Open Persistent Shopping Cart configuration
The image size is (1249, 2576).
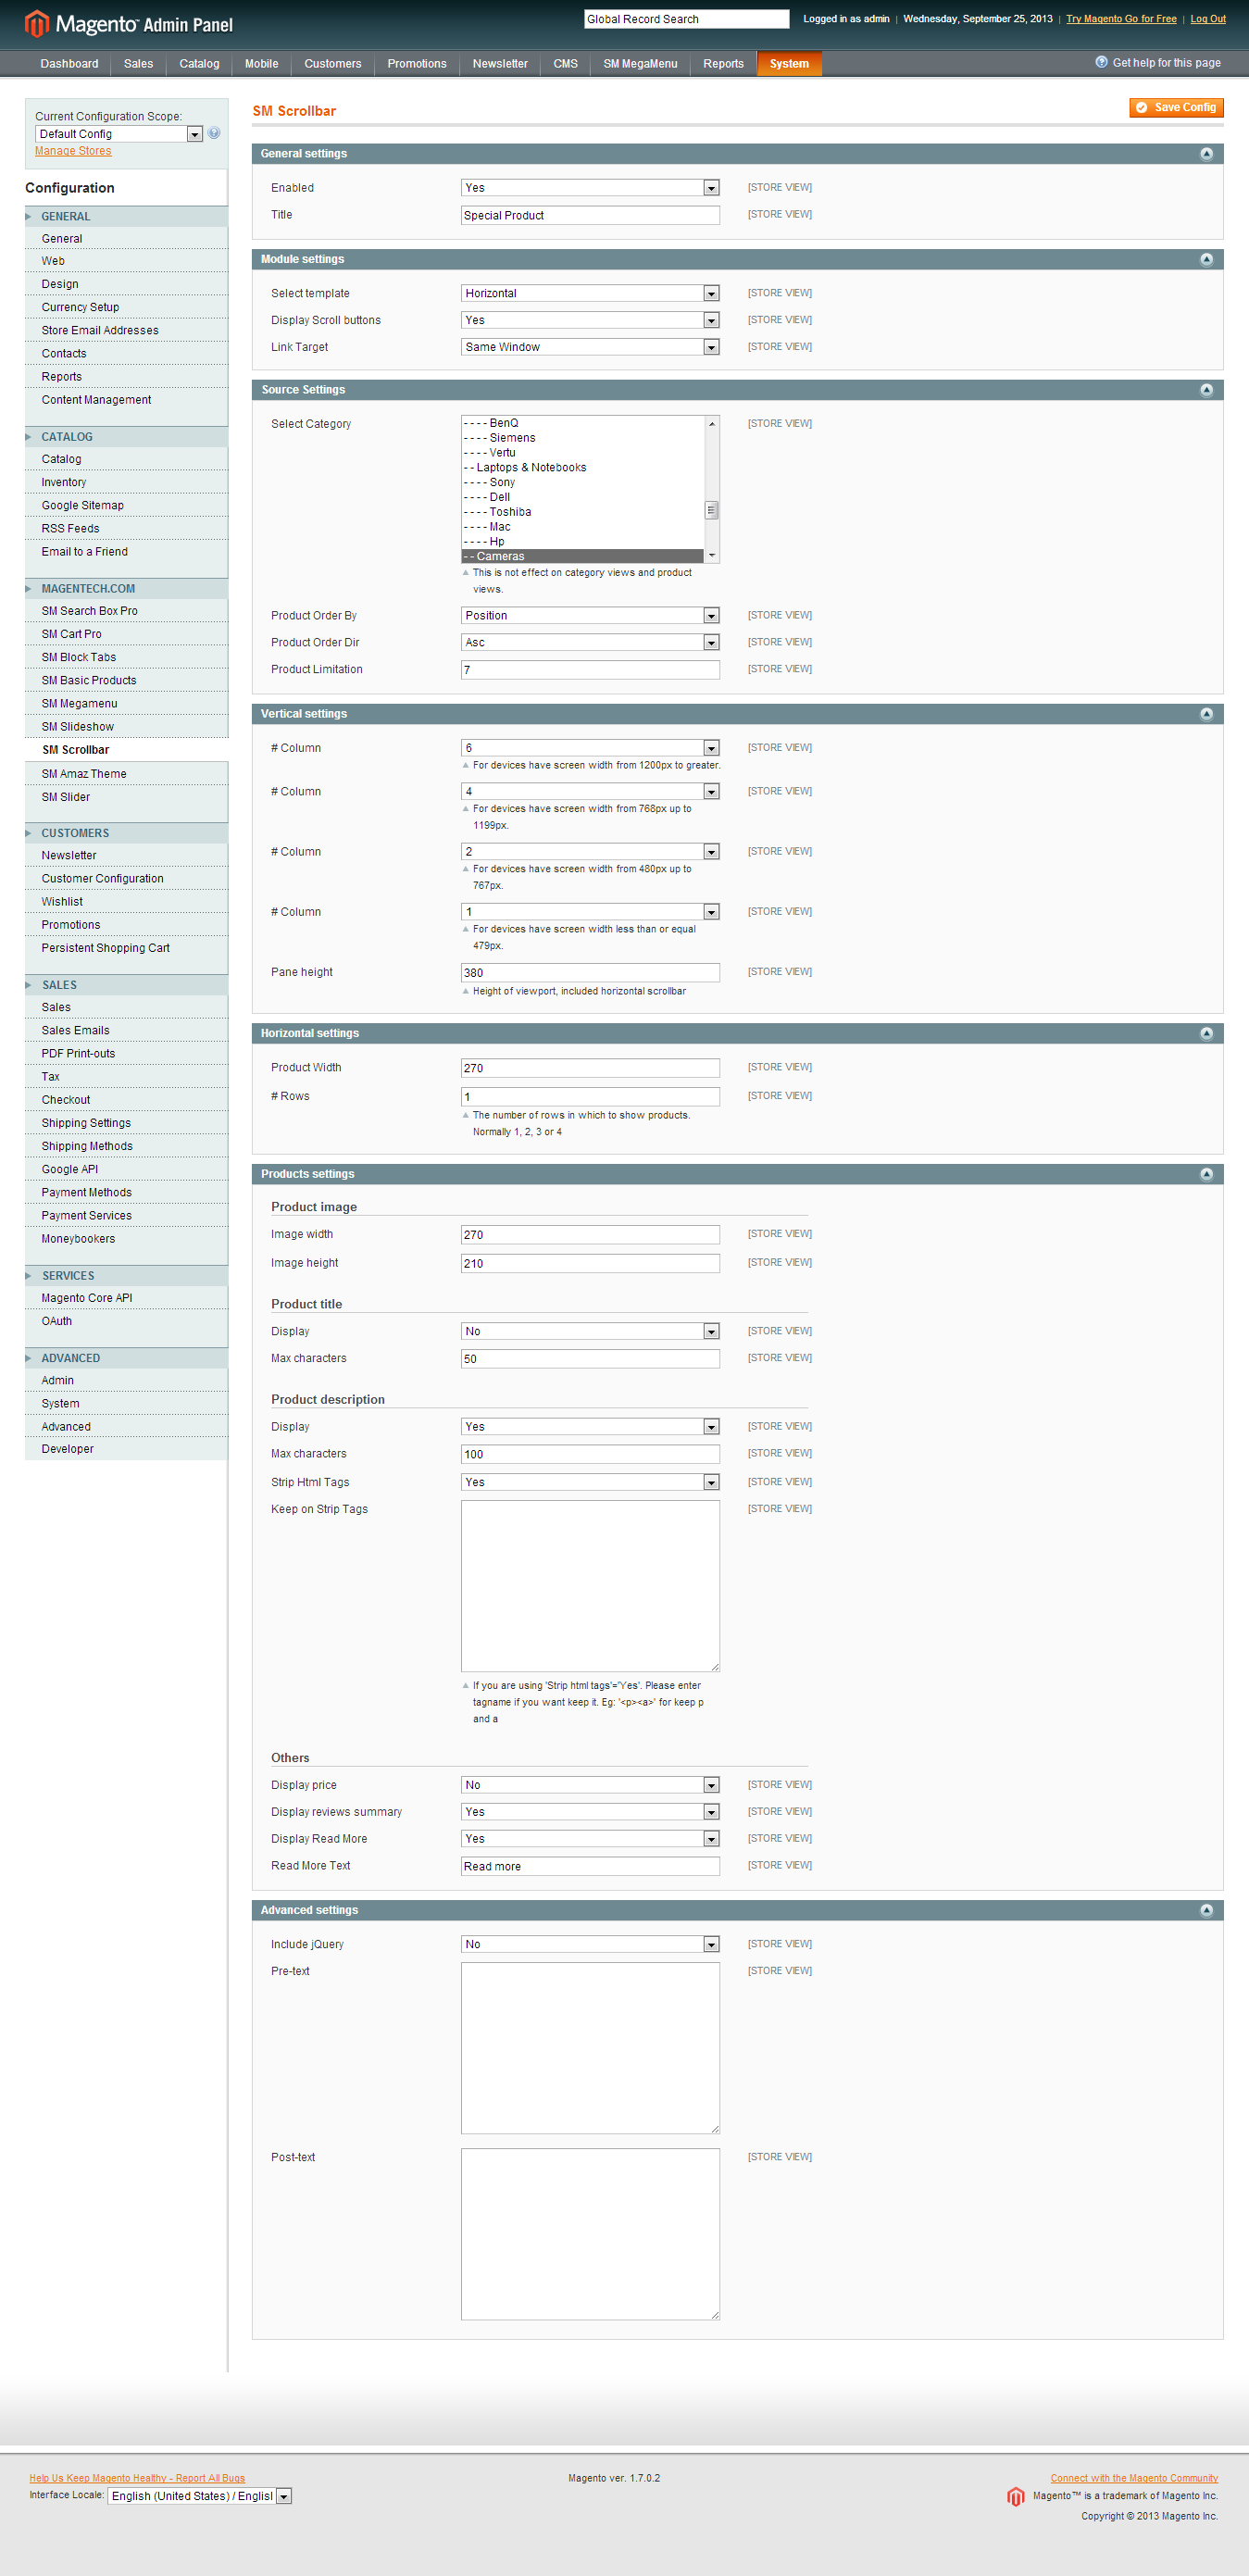[x=126, y=948]
